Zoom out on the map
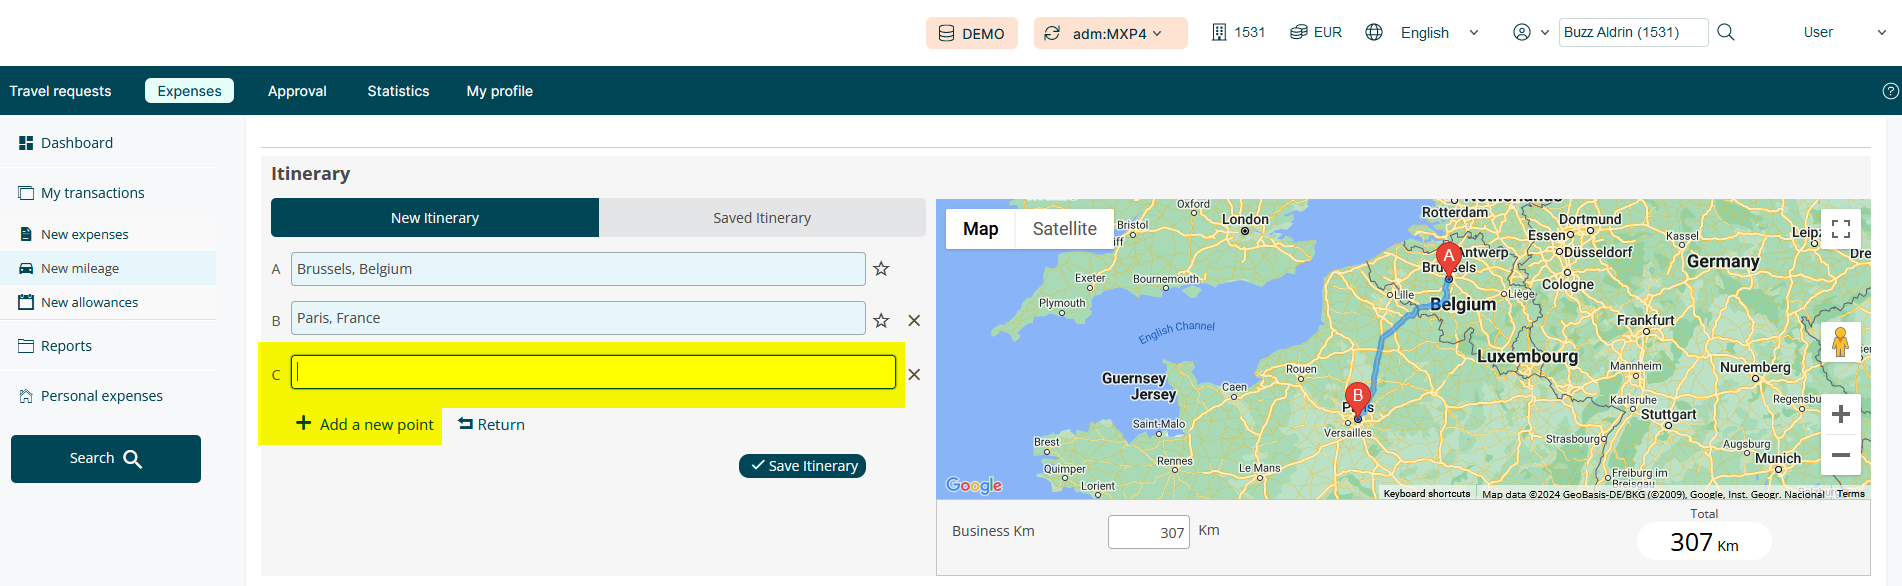 click(1840, 455)
